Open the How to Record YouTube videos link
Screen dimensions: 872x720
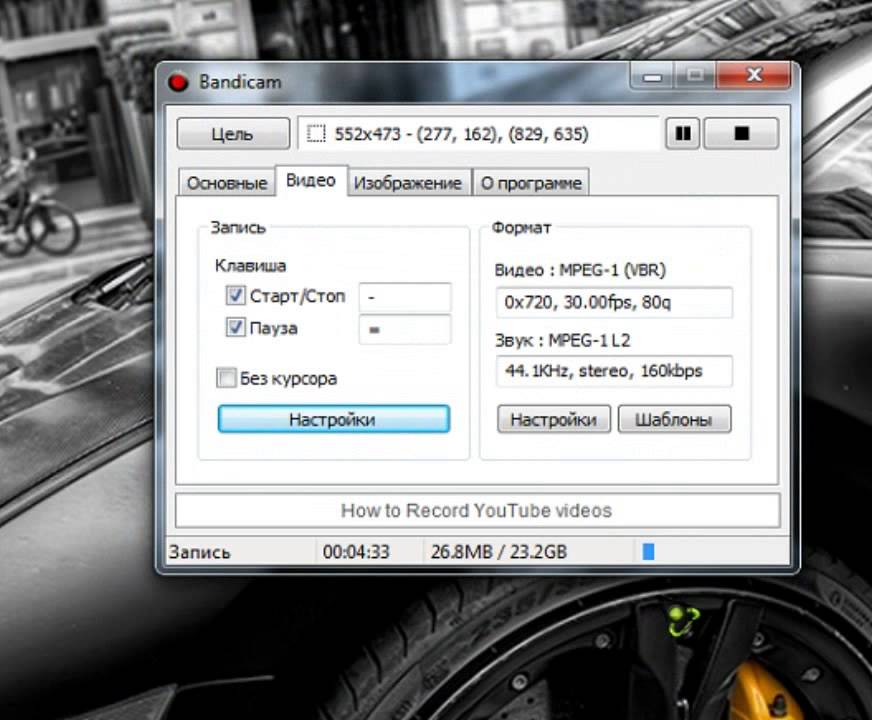pyautogui.click(x=477, y=510)
